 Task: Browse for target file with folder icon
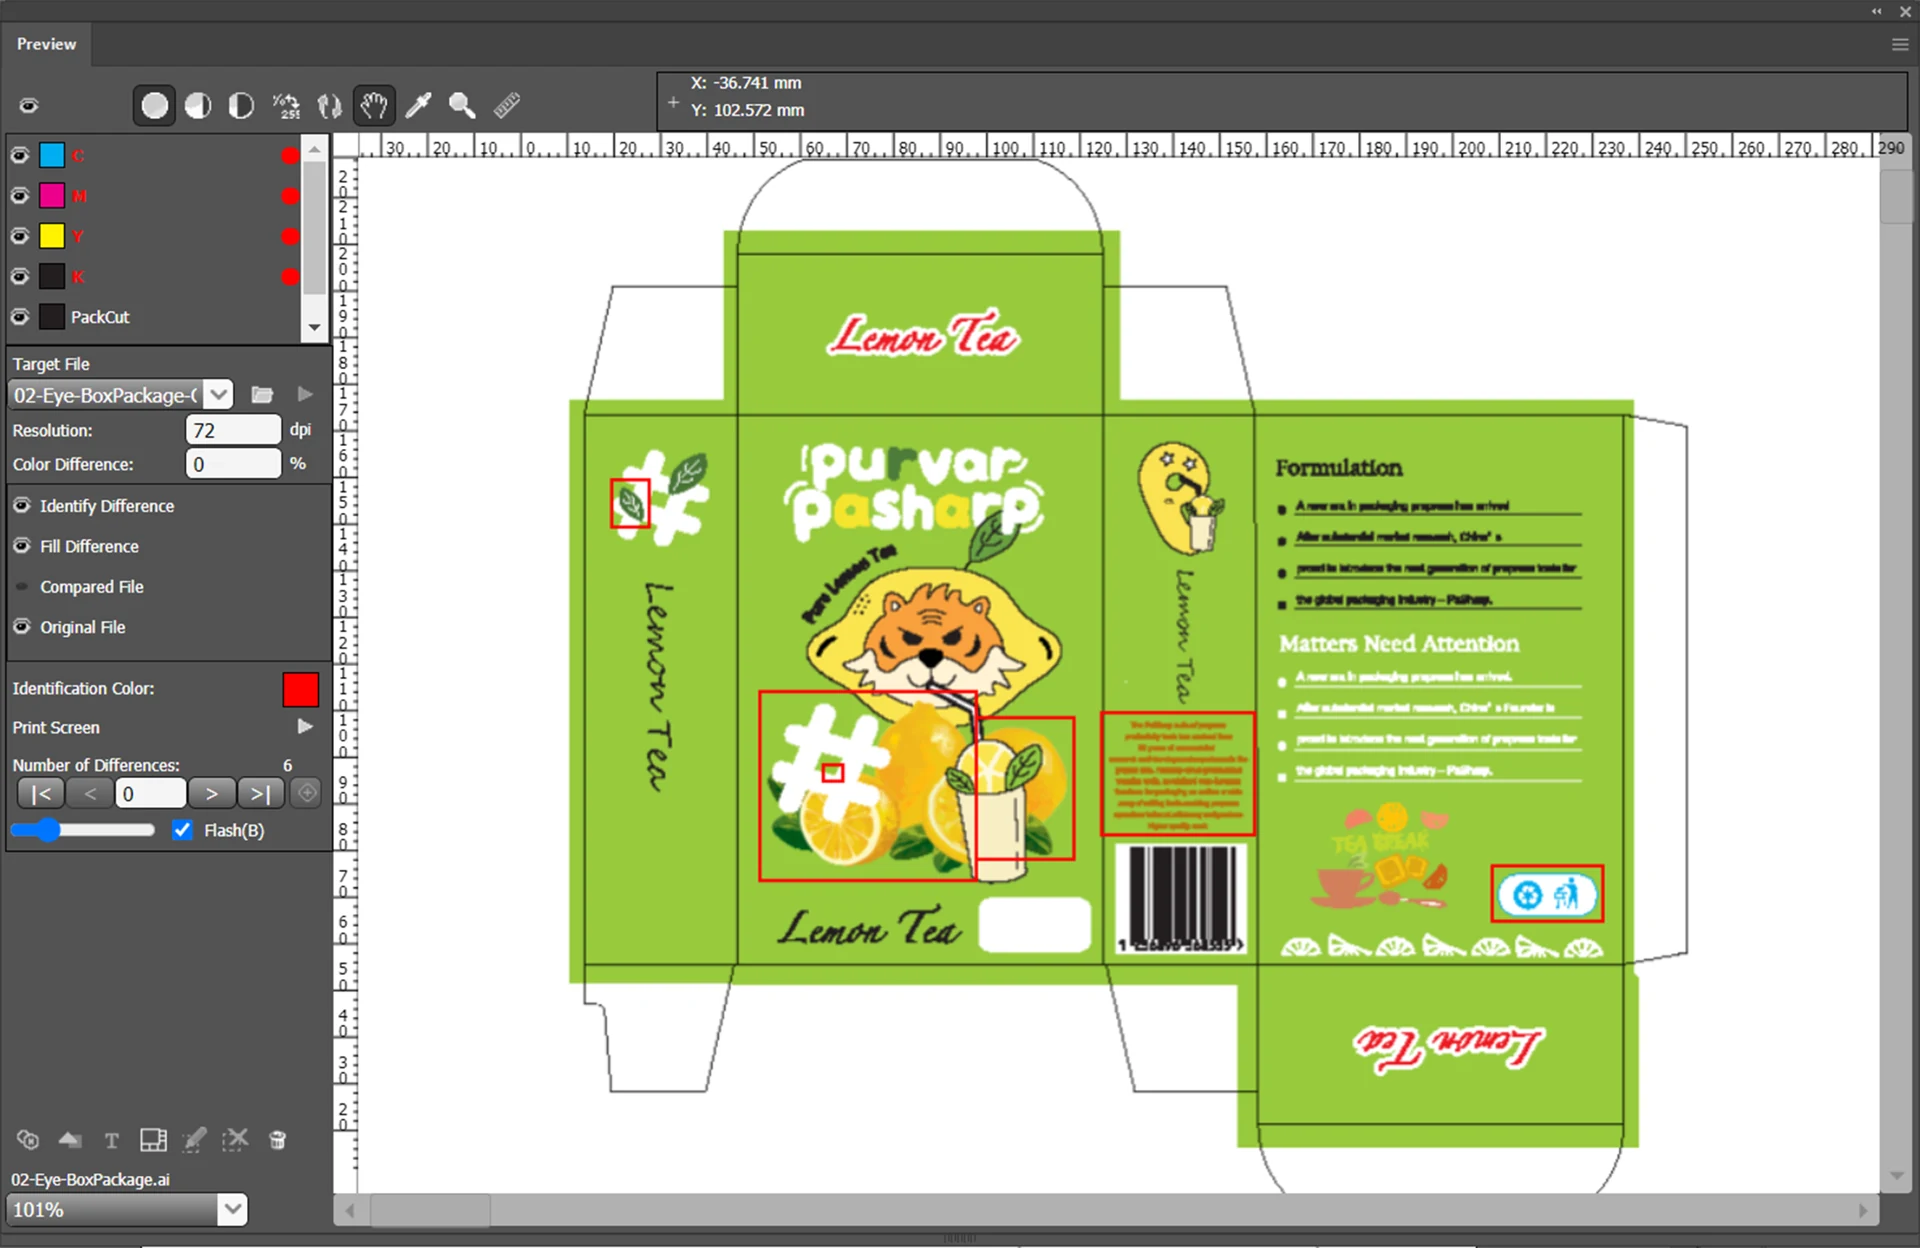click(262, 395)
